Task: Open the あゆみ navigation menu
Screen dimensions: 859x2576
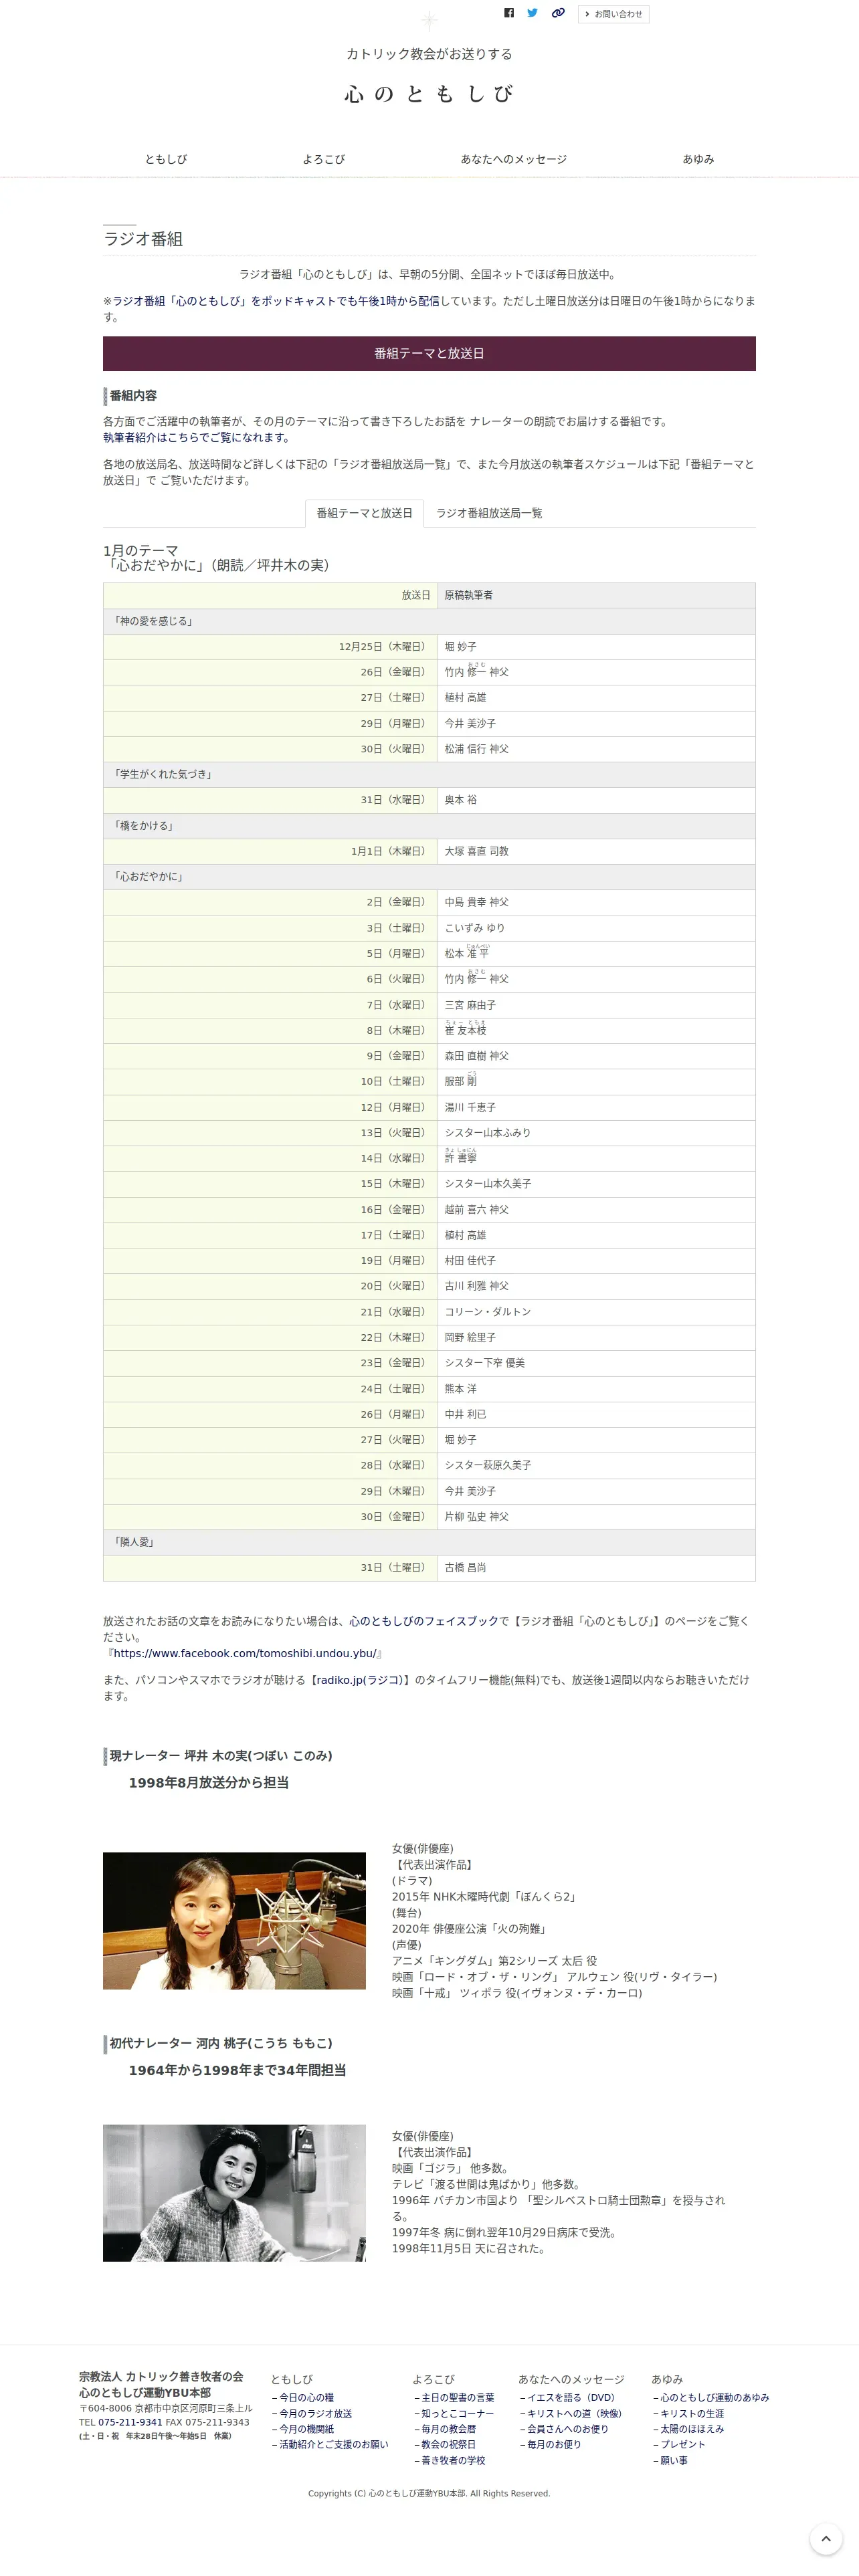Action: point(698,159)
